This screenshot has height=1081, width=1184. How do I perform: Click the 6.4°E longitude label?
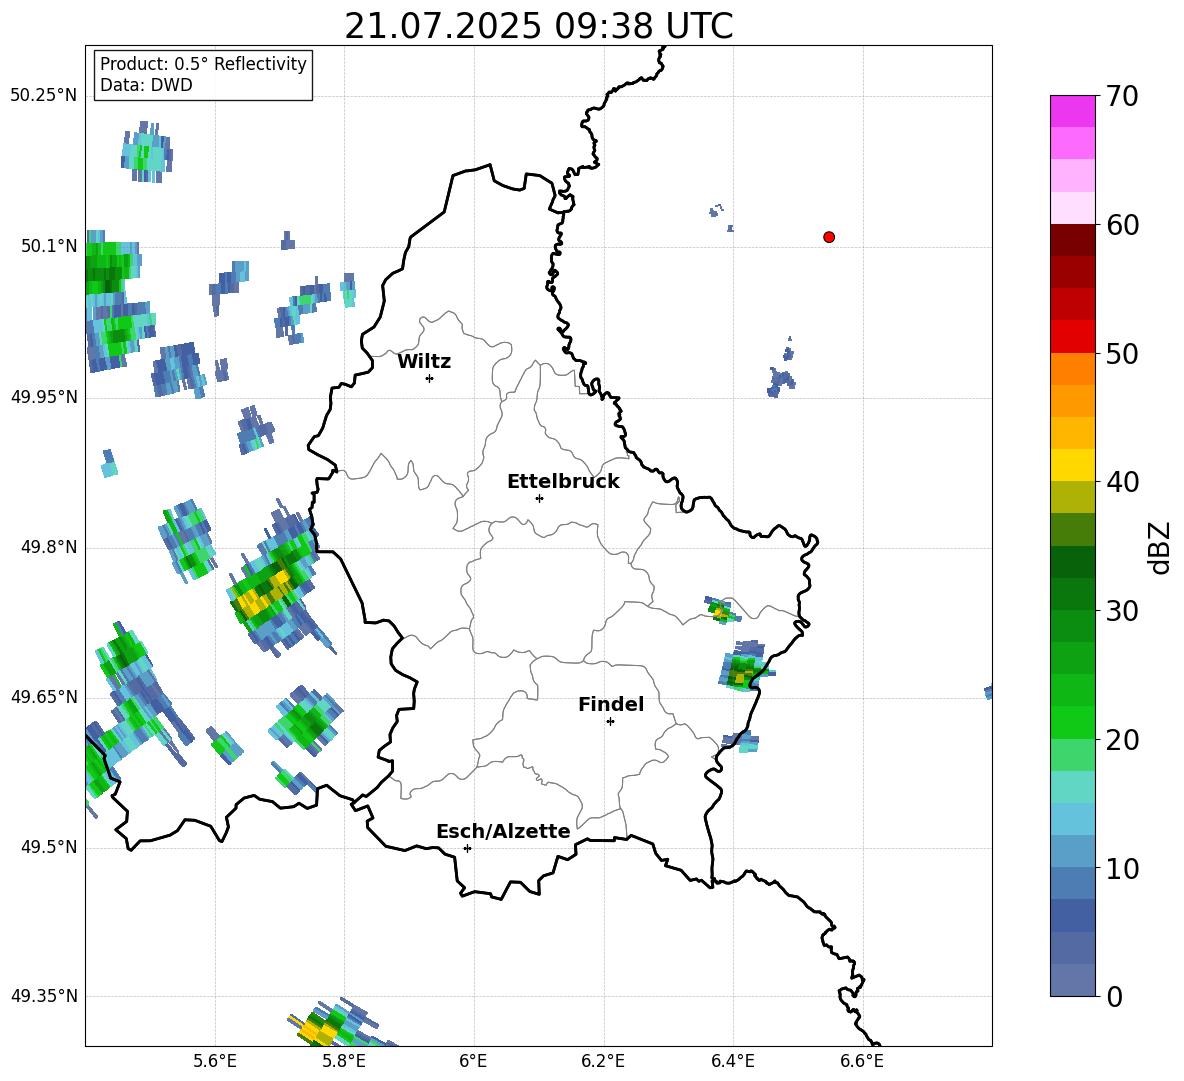732,1061
